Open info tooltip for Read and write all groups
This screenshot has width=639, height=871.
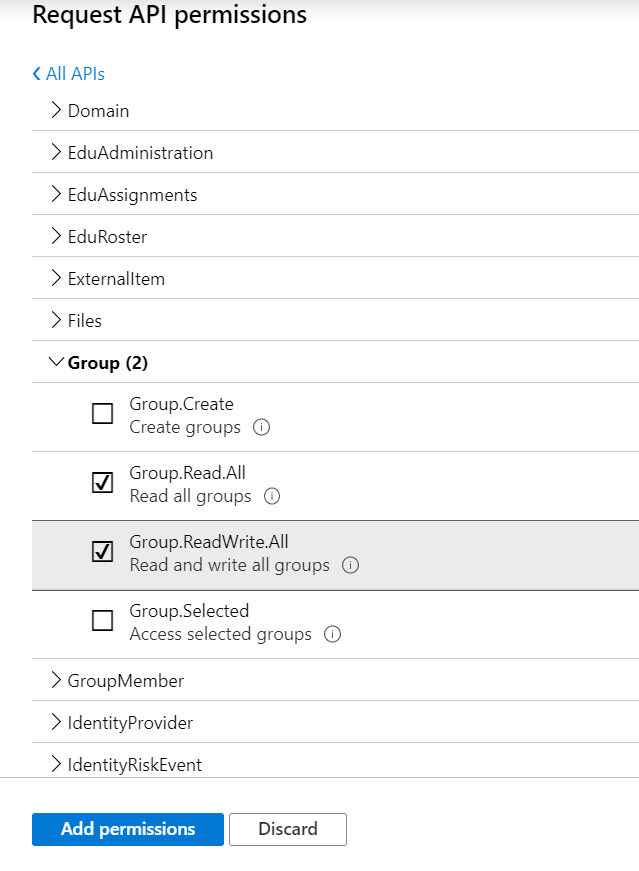click(350, 565)
